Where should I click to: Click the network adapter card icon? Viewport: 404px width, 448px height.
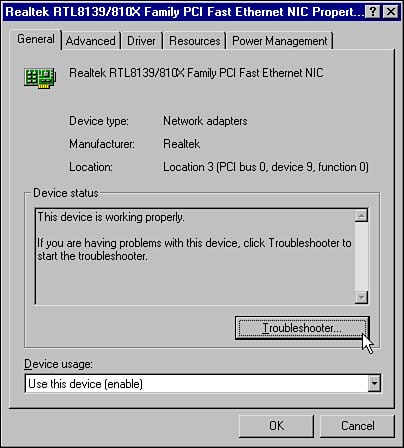point(40,78)
